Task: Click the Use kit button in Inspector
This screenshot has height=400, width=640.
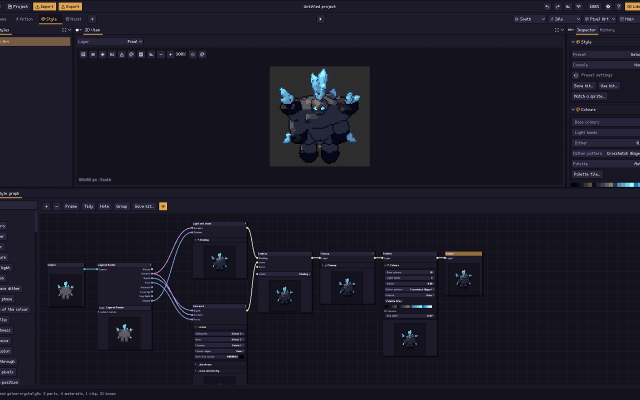Action: pyautogui.click(x=608, y=86)
